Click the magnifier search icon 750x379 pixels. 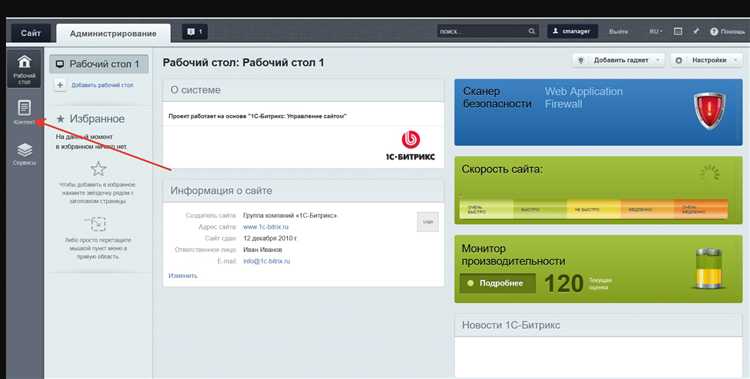pyautogui.click(x=532, y=32)
